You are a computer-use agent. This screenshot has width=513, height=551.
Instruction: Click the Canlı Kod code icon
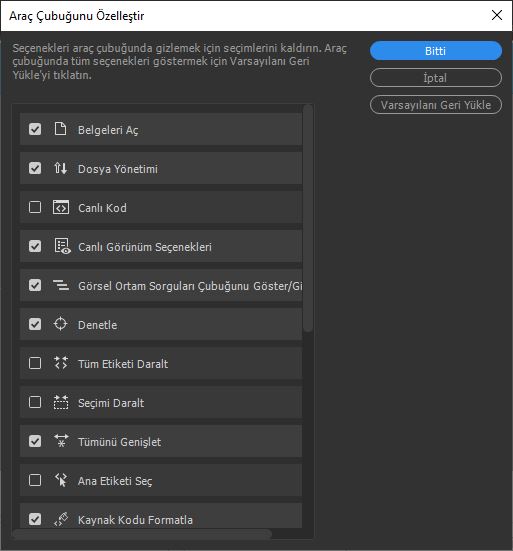[x=61, y=207]
